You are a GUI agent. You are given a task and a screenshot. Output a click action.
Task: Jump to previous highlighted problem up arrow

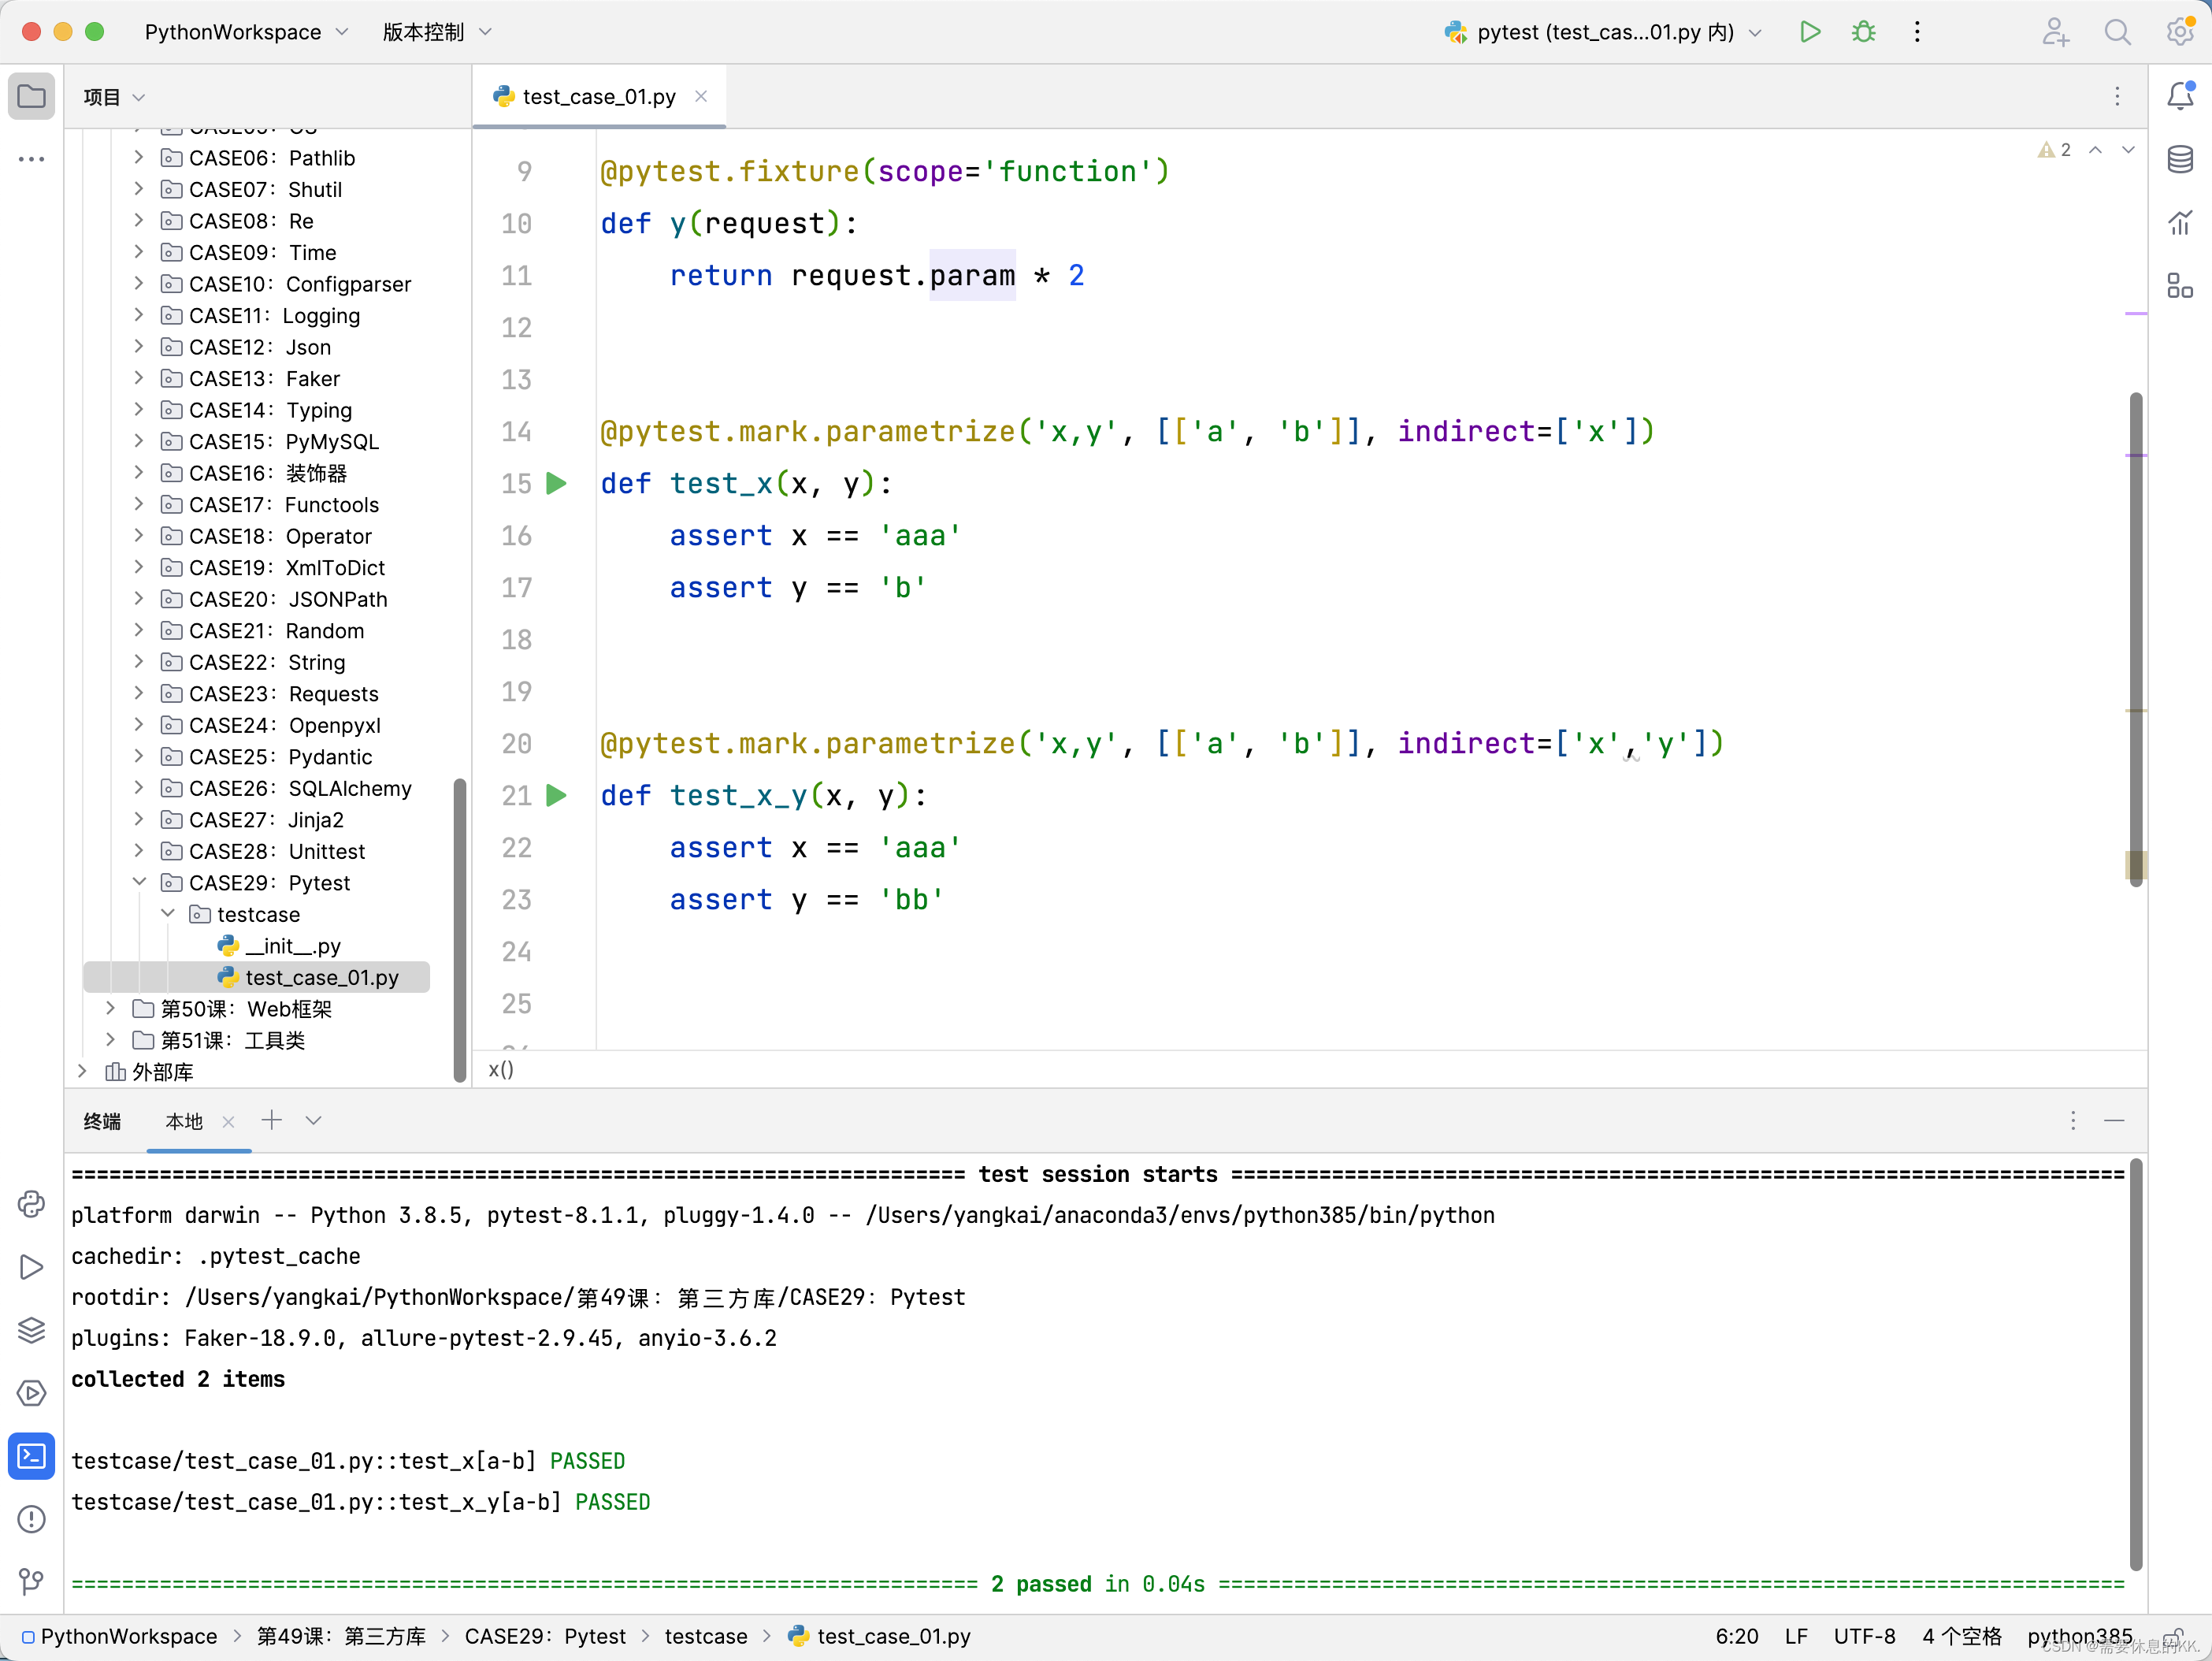pyautogui.click(x=2095, y=150)
